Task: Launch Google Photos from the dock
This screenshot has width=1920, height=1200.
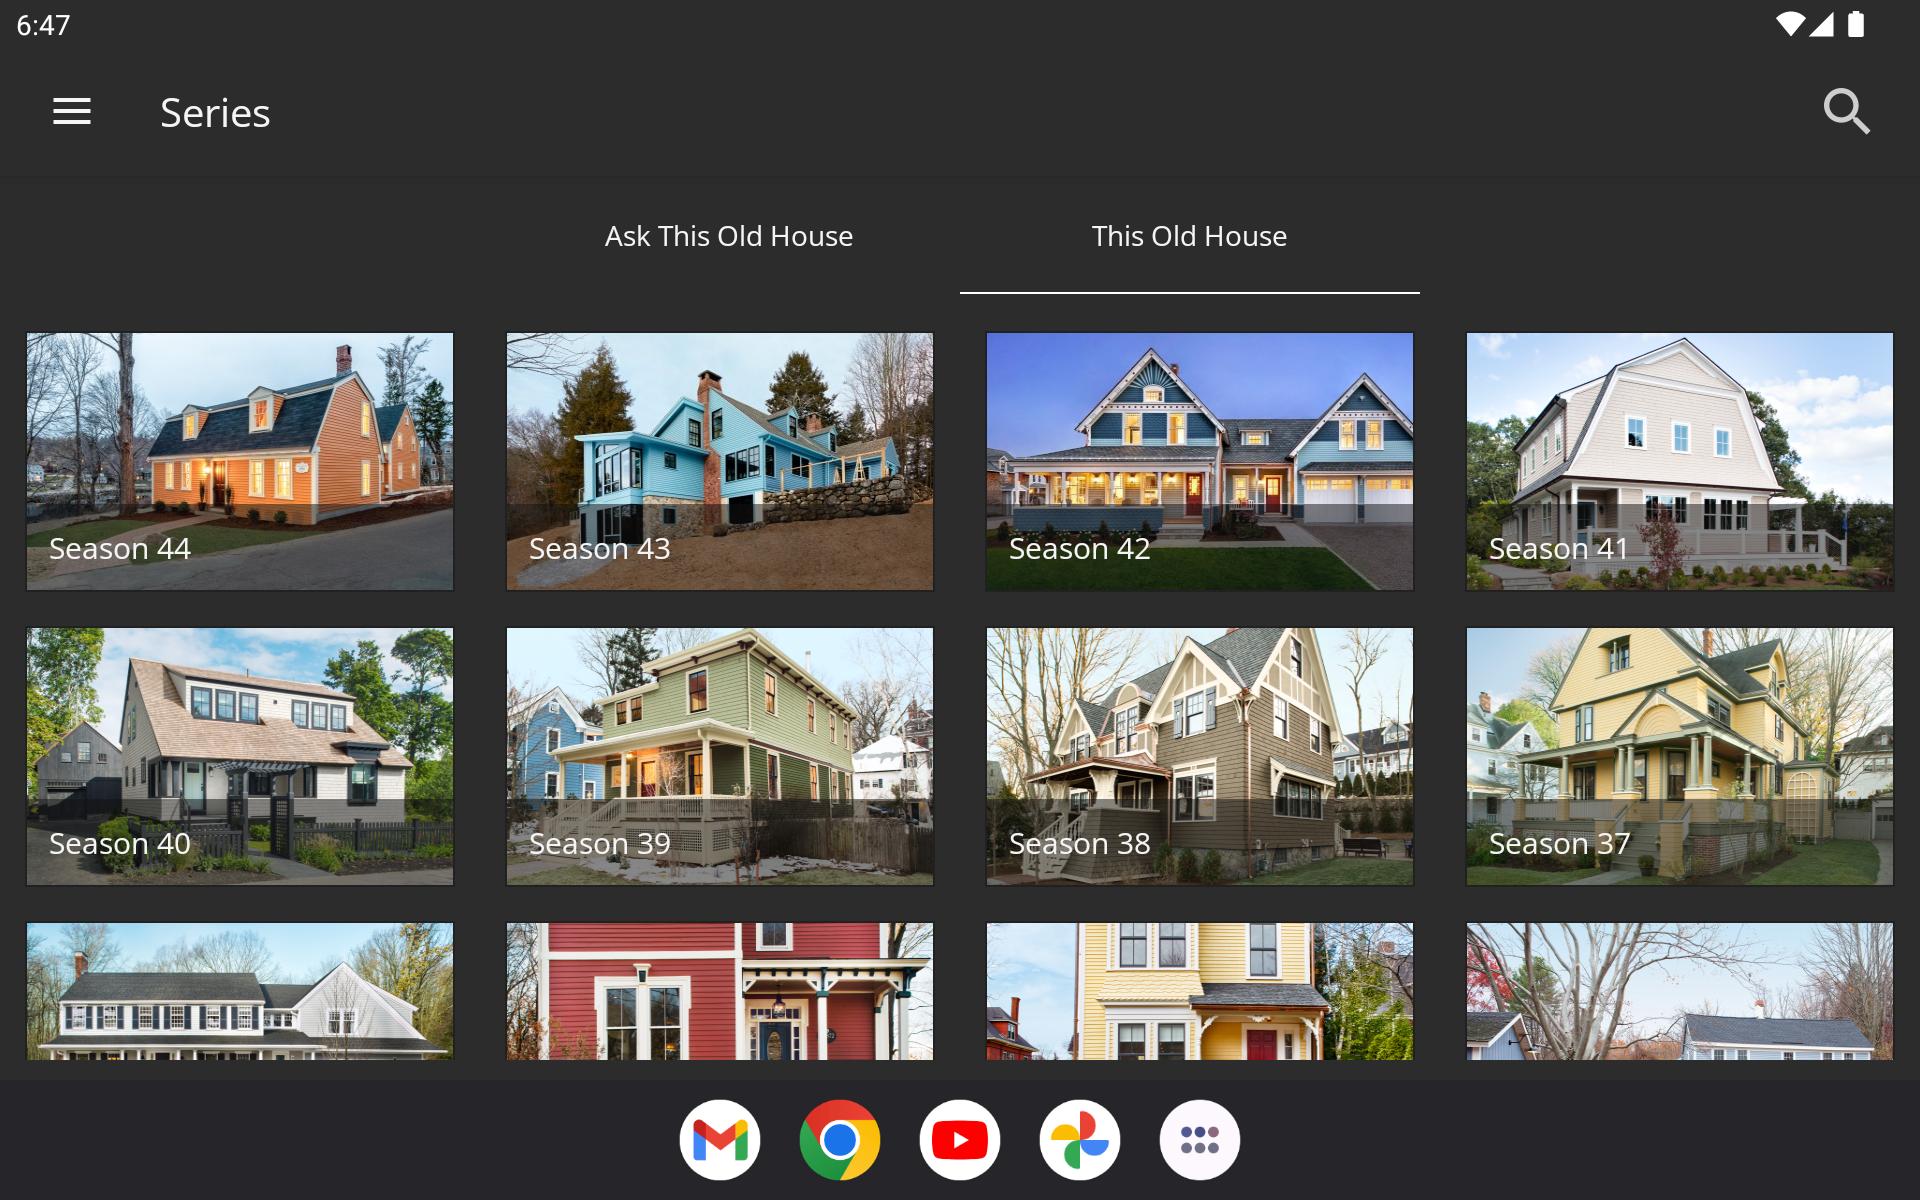Action: [x=1080, y=1140]
